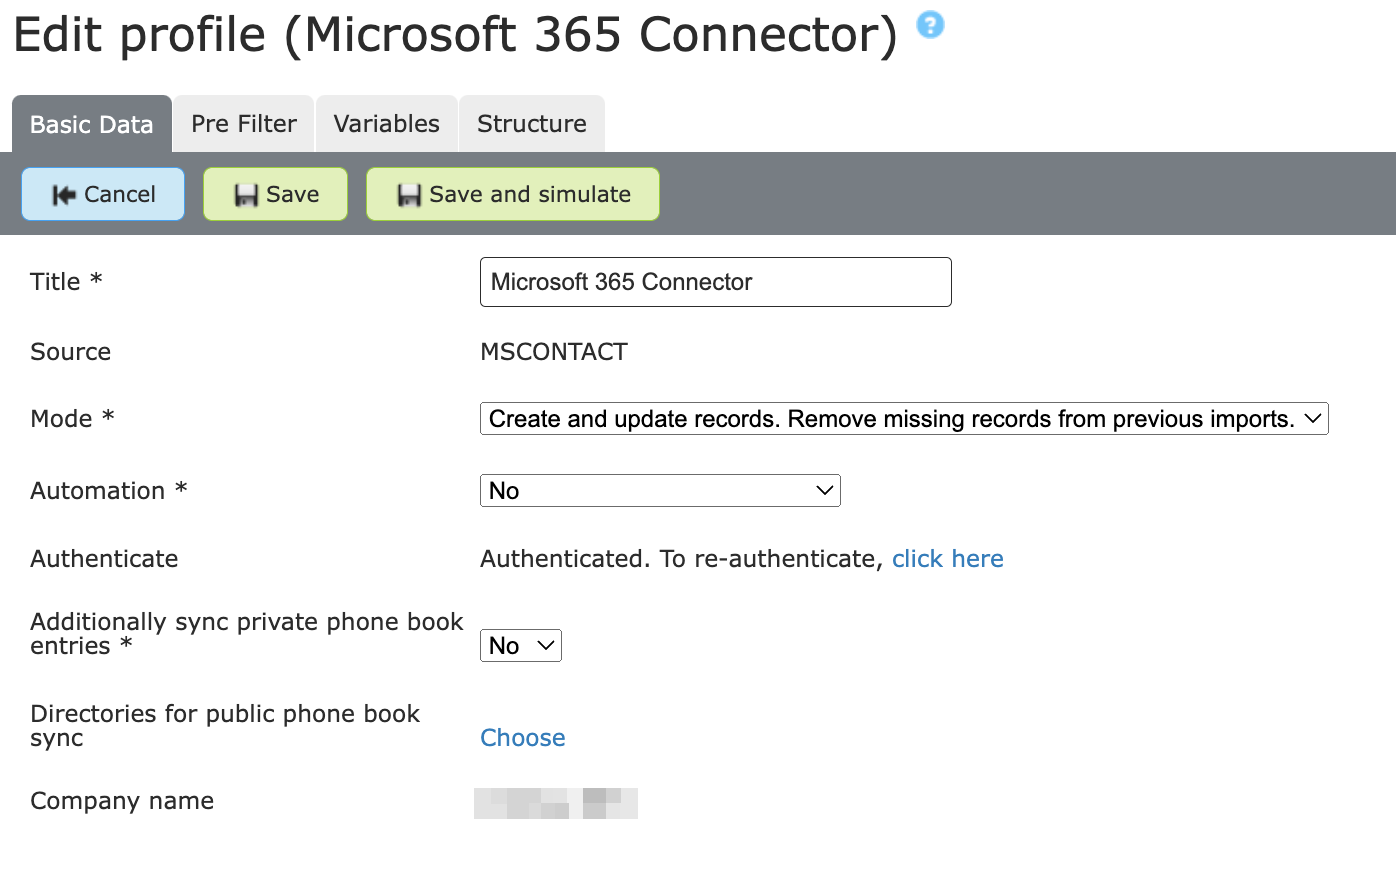The image size is (1396, 888).
Task: Open the Variables tab
Action: pyautogui.click(x=387, y=124)
